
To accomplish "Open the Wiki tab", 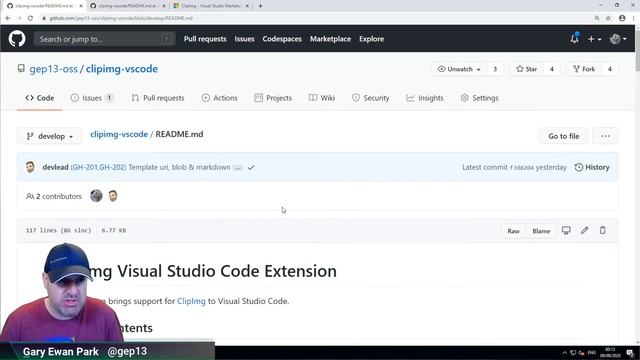I will tap(322, 98).
